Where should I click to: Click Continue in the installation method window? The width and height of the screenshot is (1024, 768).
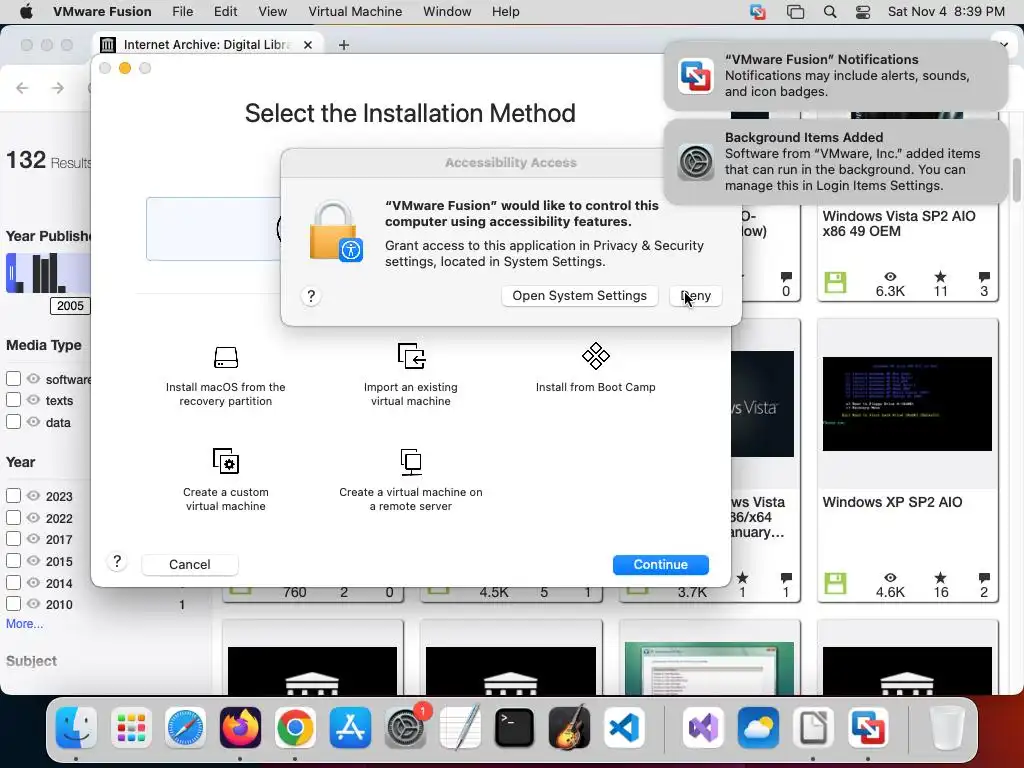(x=660, y=565)
